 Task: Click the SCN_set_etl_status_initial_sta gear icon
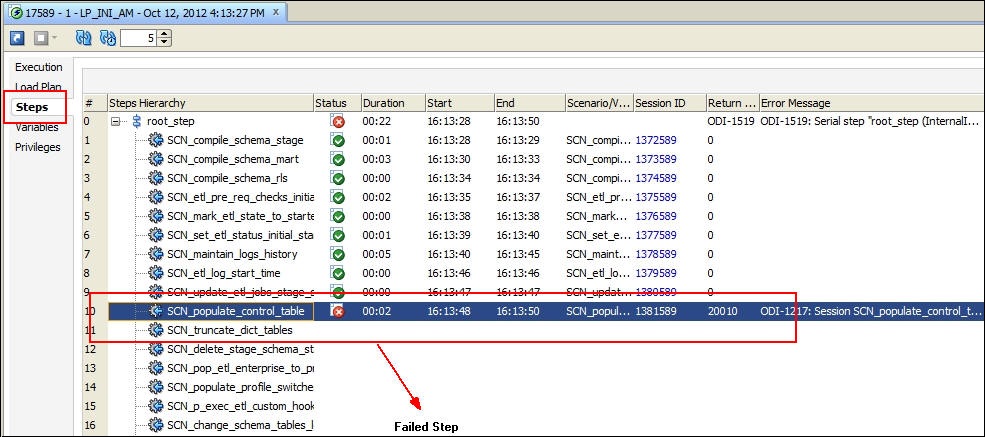pos(156,235)
